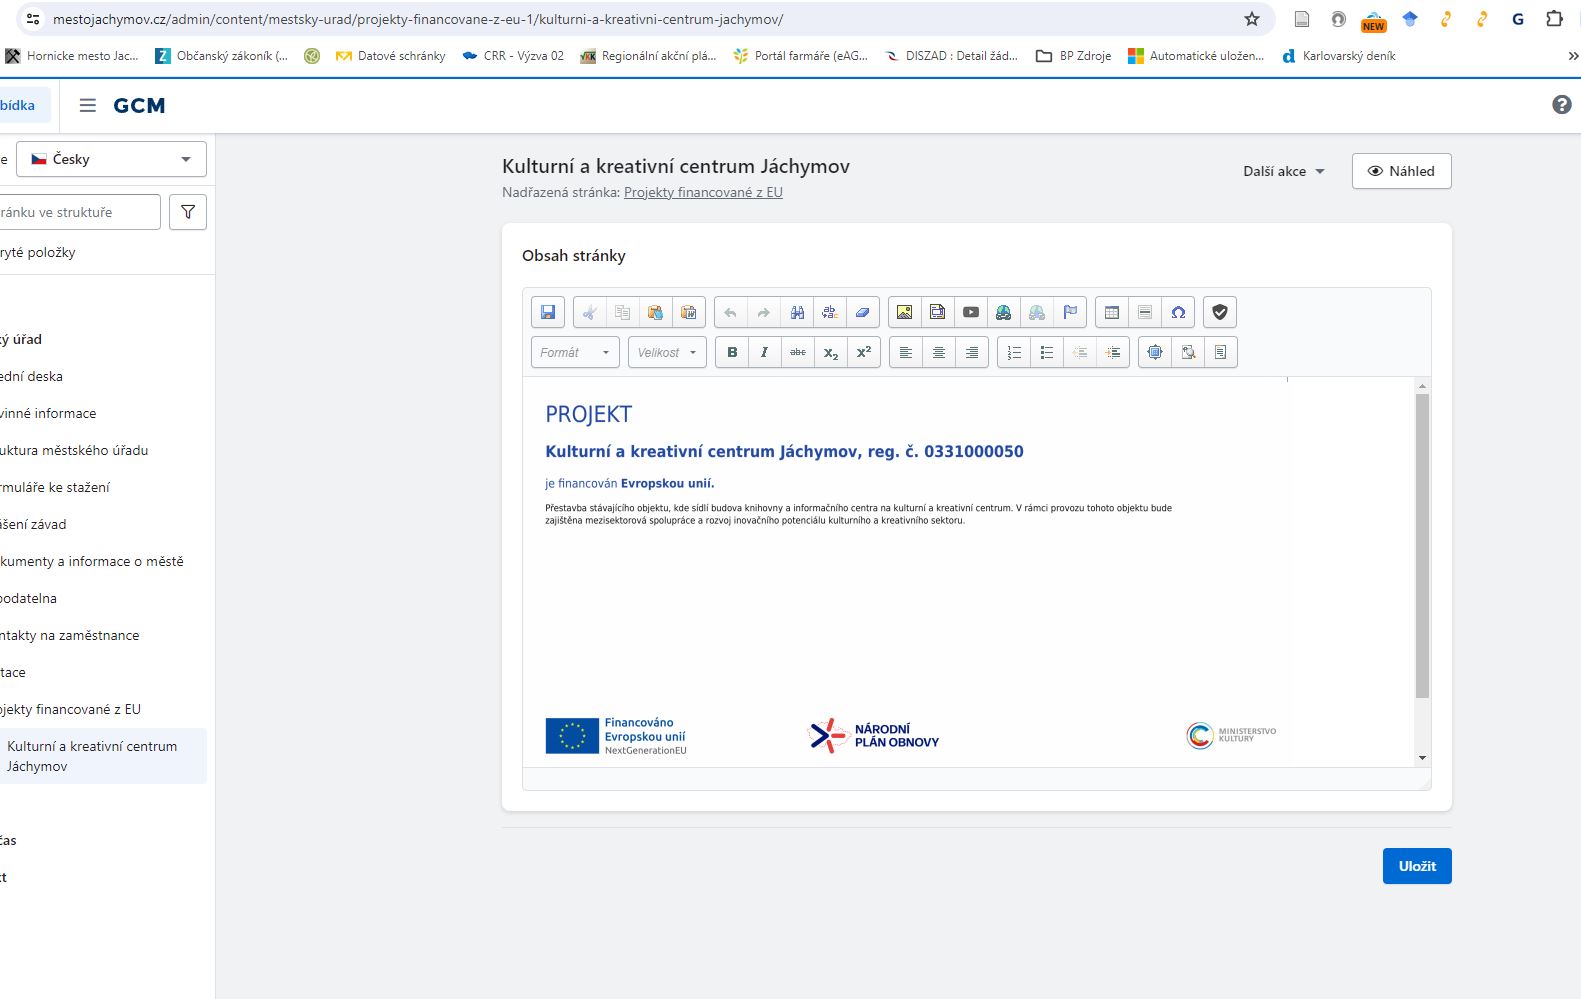Insert a YouTube video via toolbar

(970, 312)
